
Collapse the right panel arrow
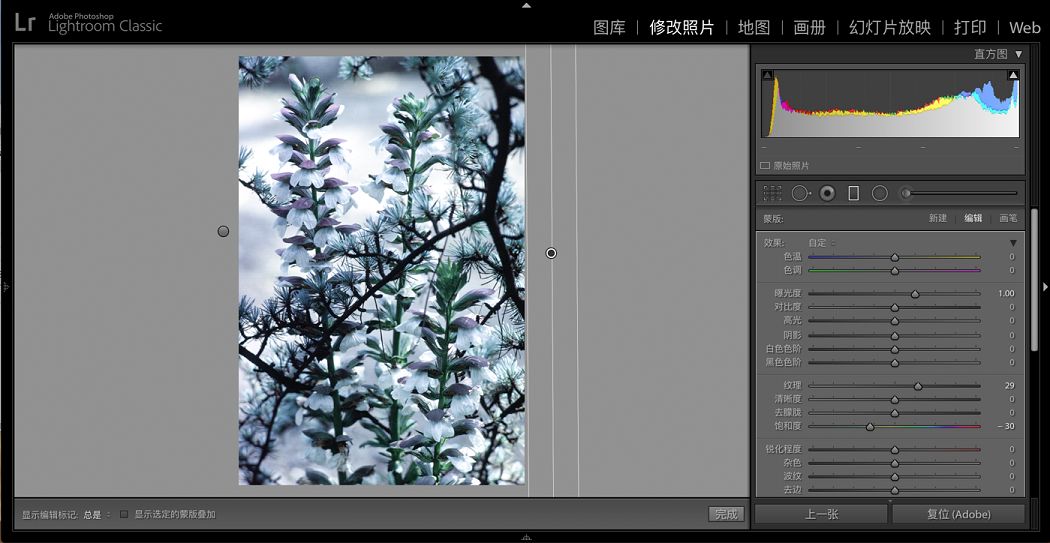[1045, 287]
